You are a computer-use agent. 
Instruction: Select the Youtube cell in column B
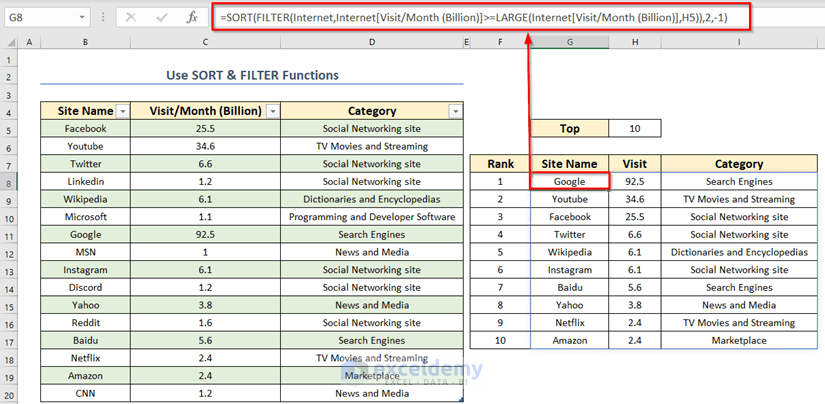(x=85, y=146)
